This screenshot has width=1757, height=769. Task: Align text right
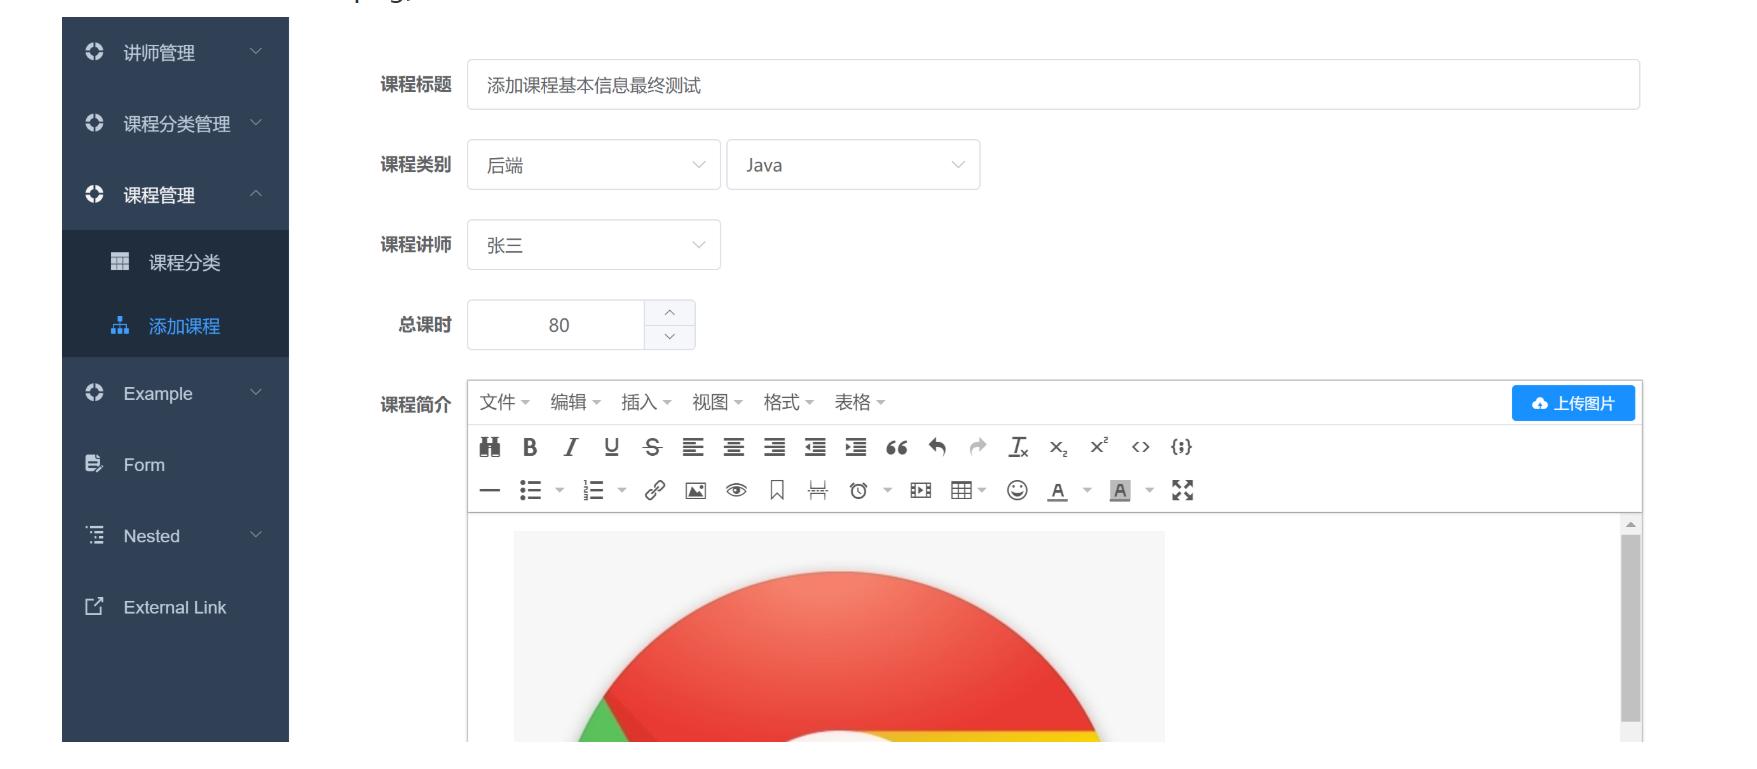pos(775,447)
